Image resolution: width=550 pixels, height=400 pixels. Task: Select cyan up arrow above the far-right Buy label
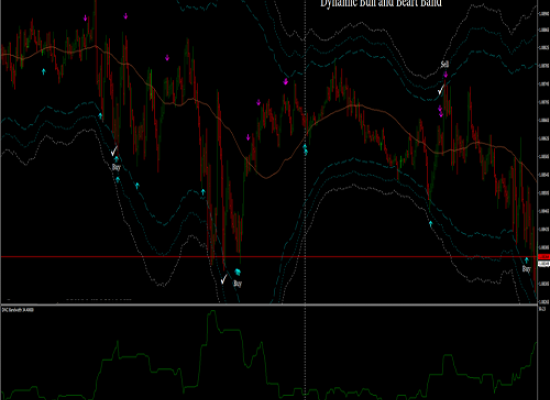coord(526,260)
